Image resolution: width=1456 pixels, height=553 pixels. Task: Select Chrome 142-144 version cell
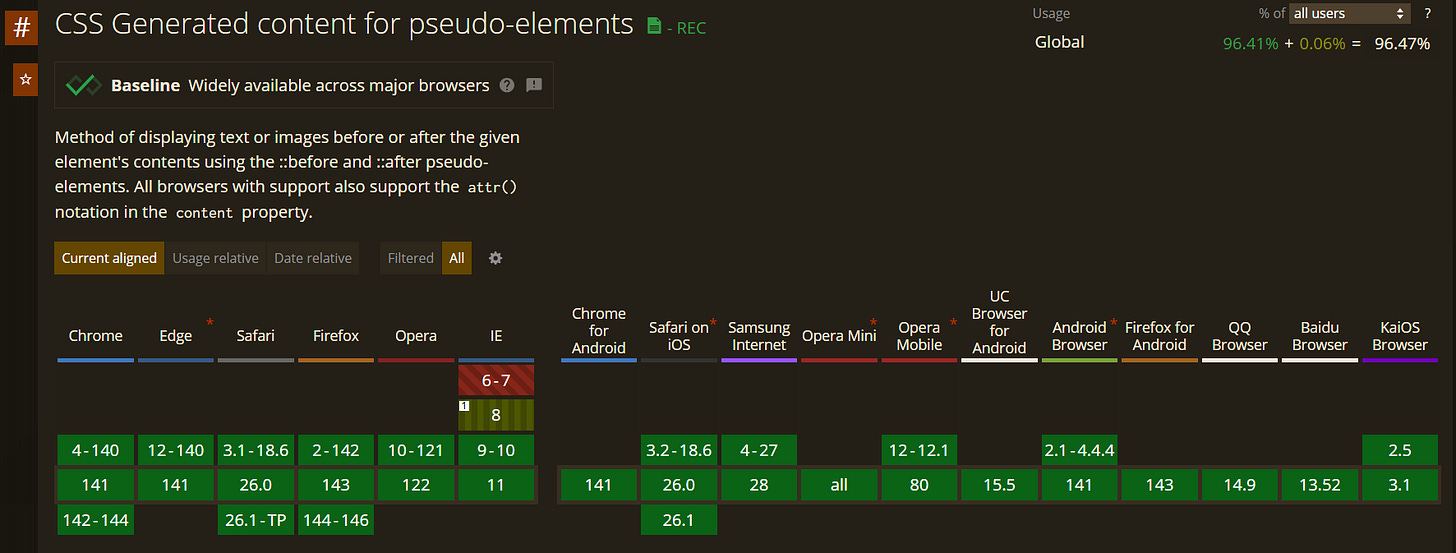(x=96, y=520)
